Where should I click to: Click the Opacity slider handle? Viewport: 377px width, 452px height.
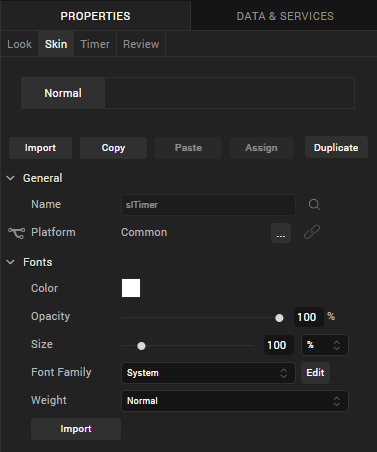(279, 318)
